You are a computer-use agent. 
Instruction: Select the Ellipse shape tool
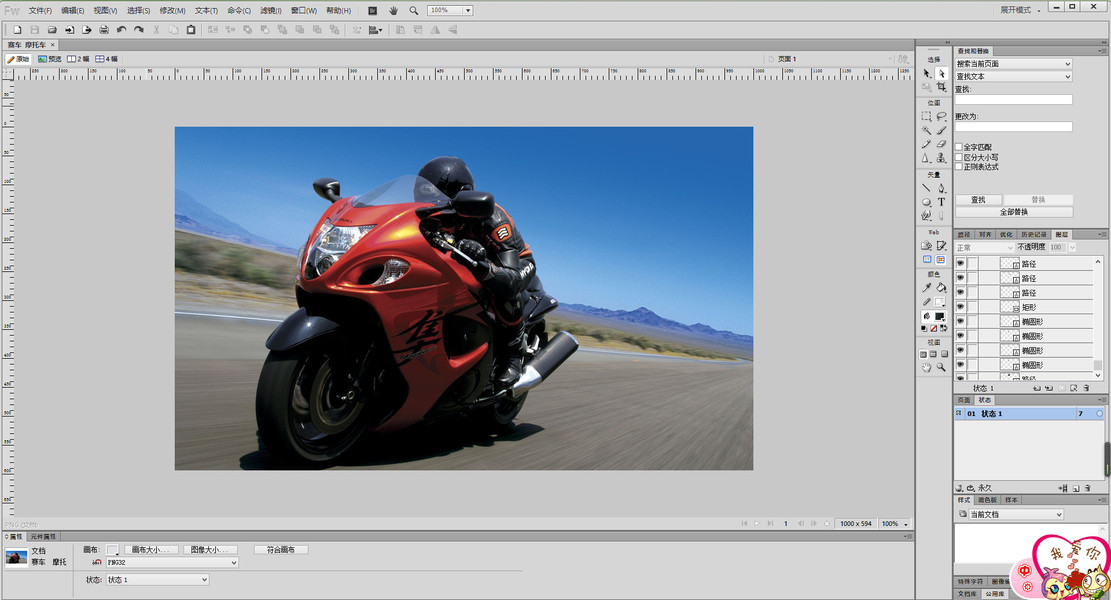(x=926, y=202)
